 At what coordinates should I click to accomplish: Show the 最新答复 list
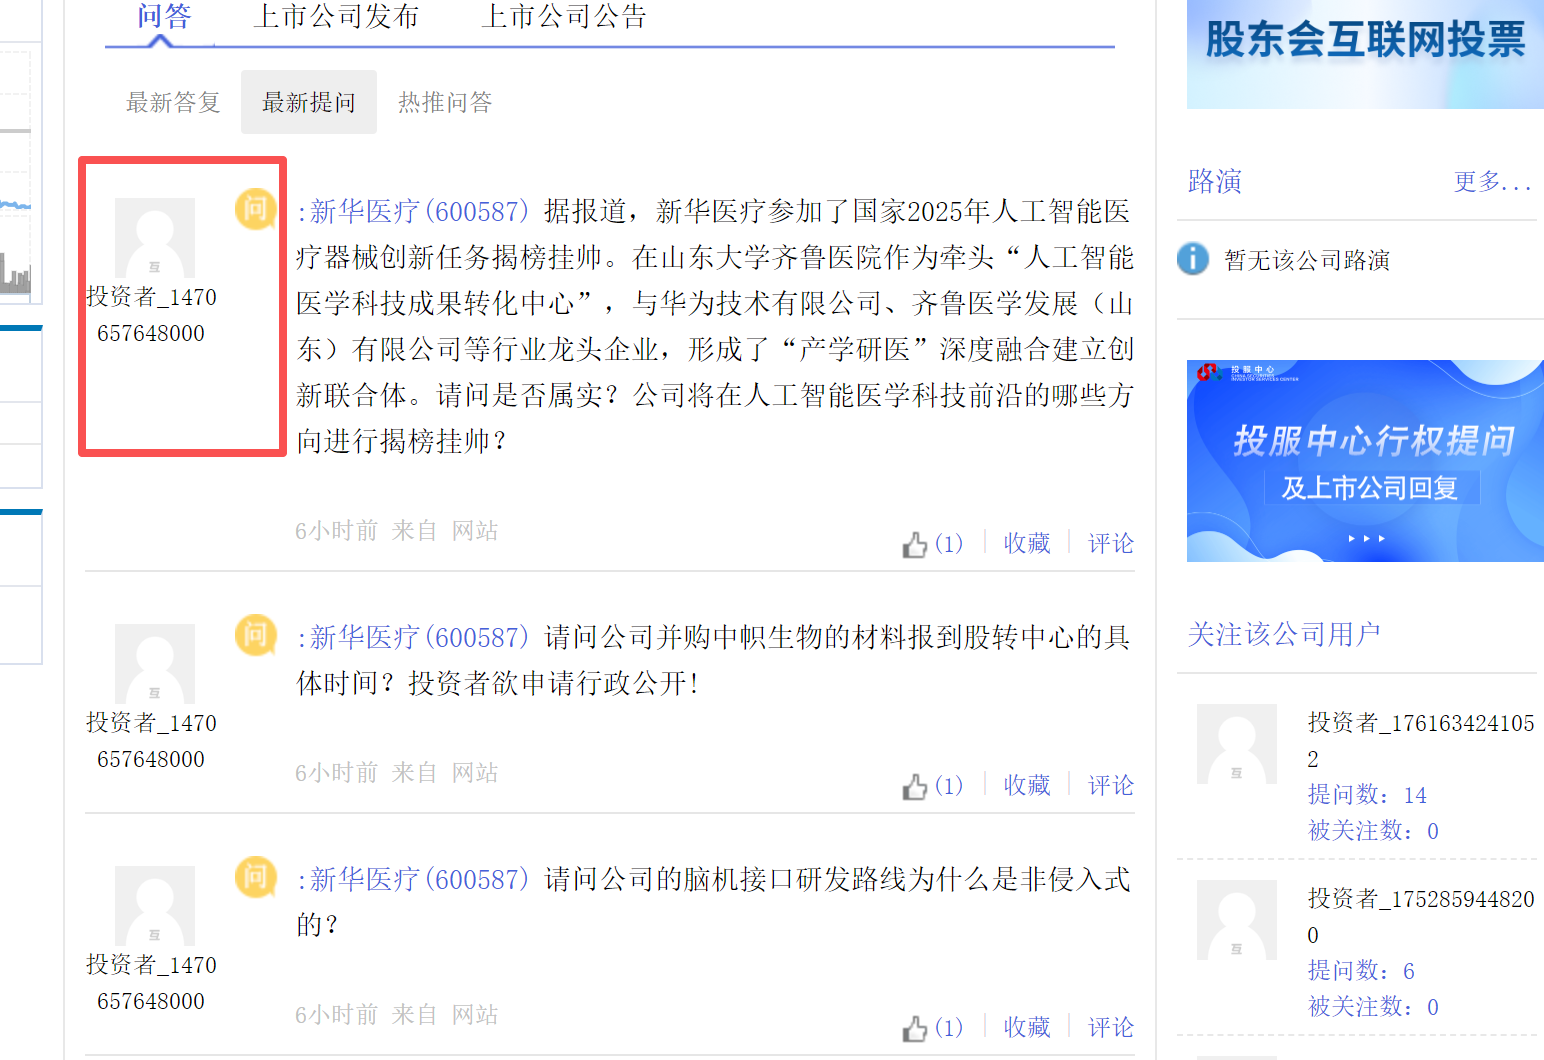173,102
